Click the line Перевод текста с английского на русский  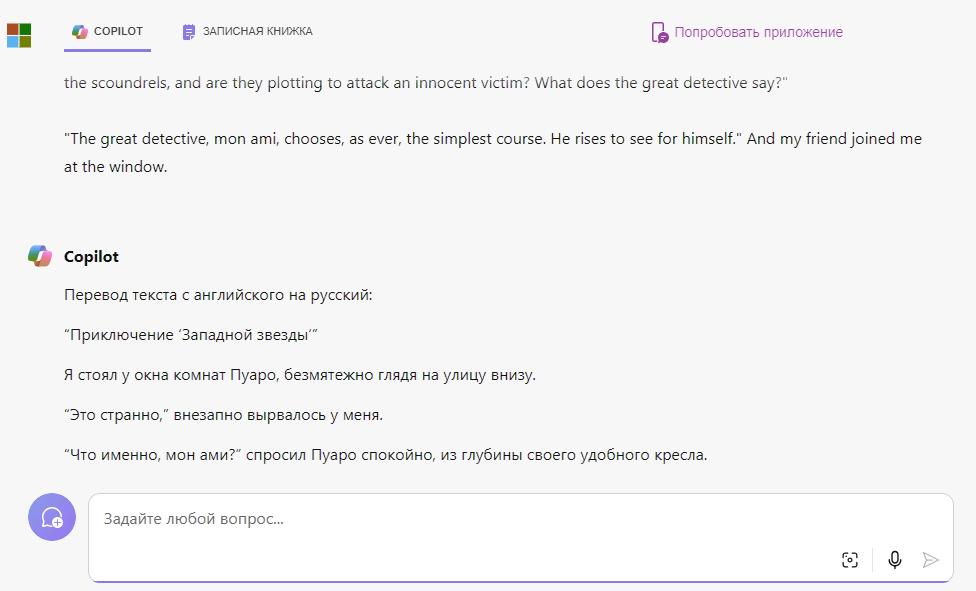tap(218, 295)
